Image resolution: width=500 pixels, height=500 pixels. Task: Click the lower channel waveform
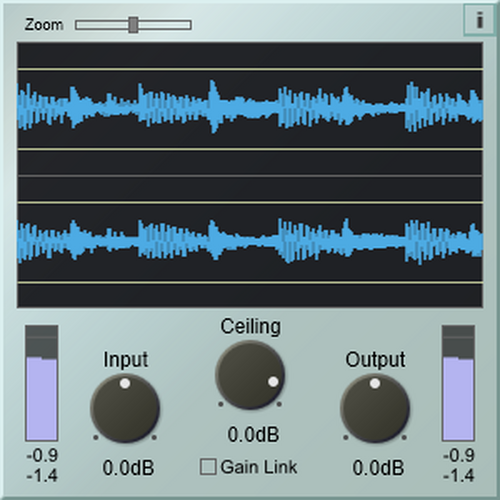coord(250,242)
